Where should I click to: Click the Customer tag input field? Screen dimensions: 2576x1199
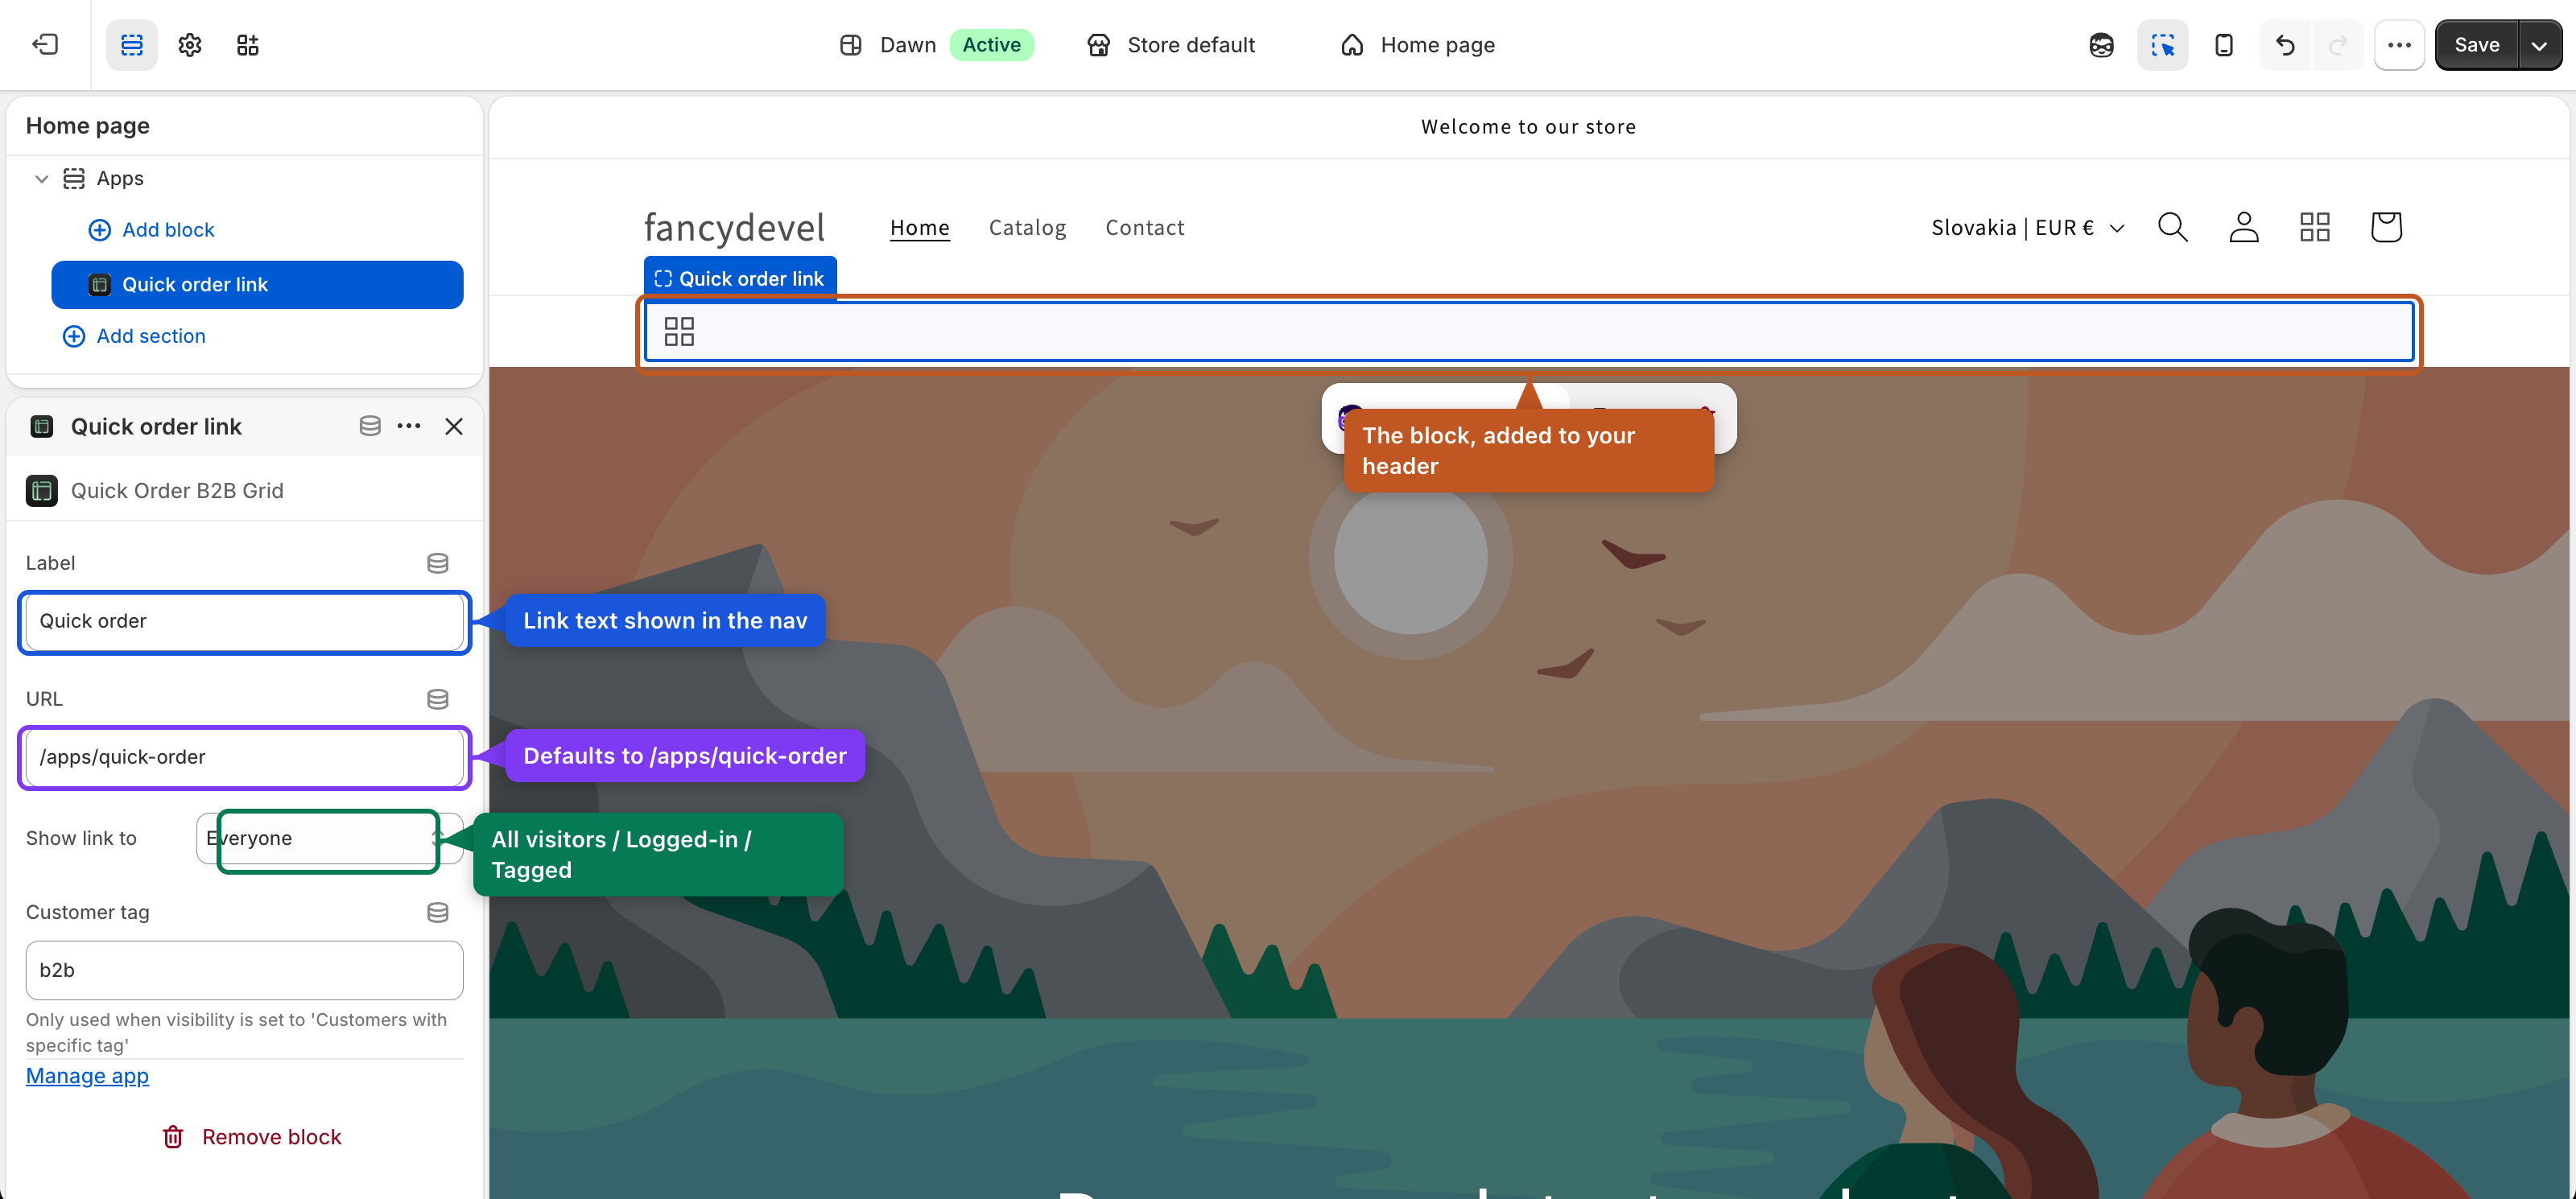pos(244,970)
